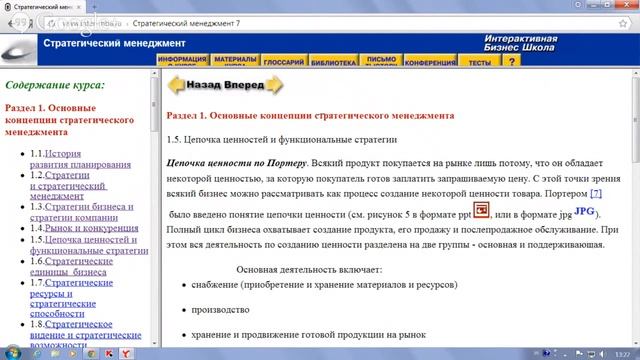Click the action center flag icon

579,354
